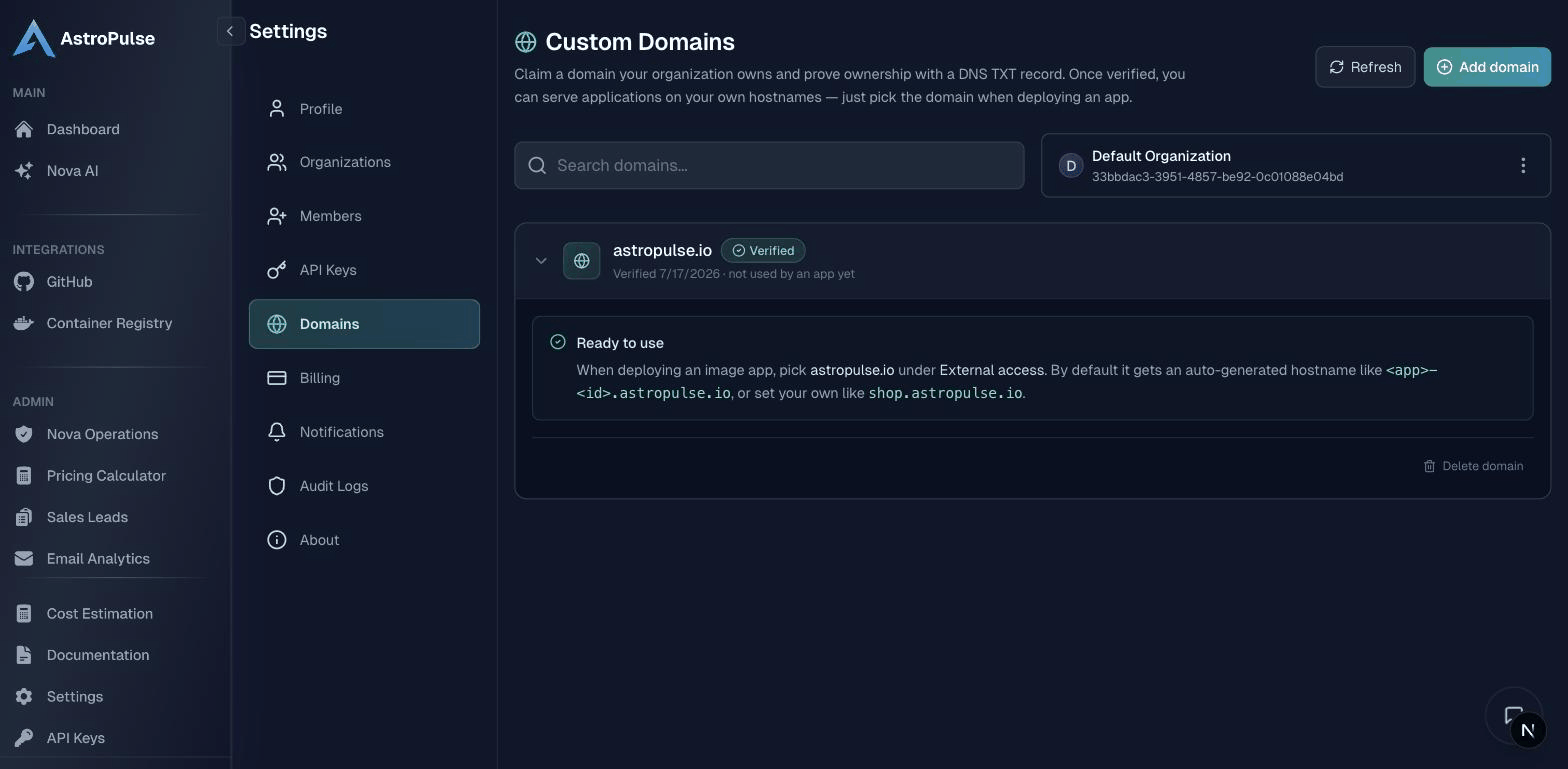Click the Profile person icon
This screenshot has width=1568, height=769.
[x=277, y=109]
